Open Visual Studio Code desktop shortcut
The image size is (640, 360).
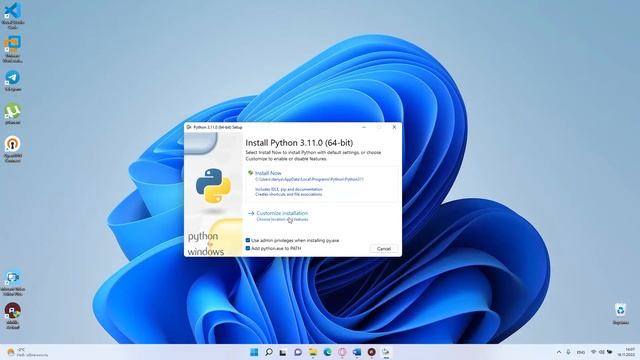coord(13,16)
